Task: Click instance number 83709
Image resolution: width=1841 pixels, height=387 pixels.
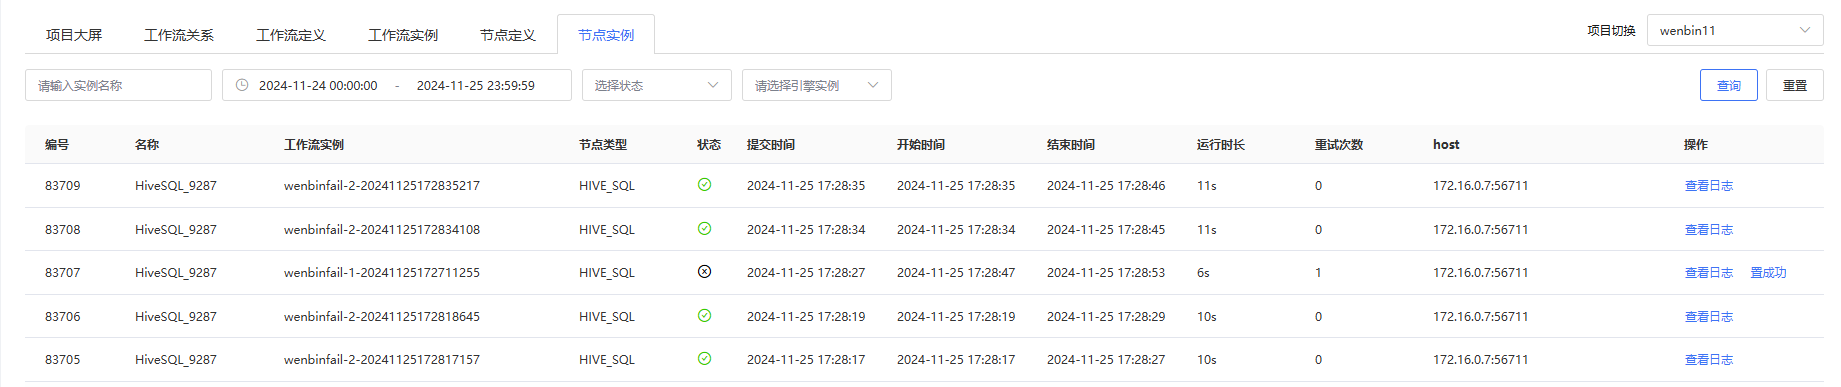Action: pos(63,186)
